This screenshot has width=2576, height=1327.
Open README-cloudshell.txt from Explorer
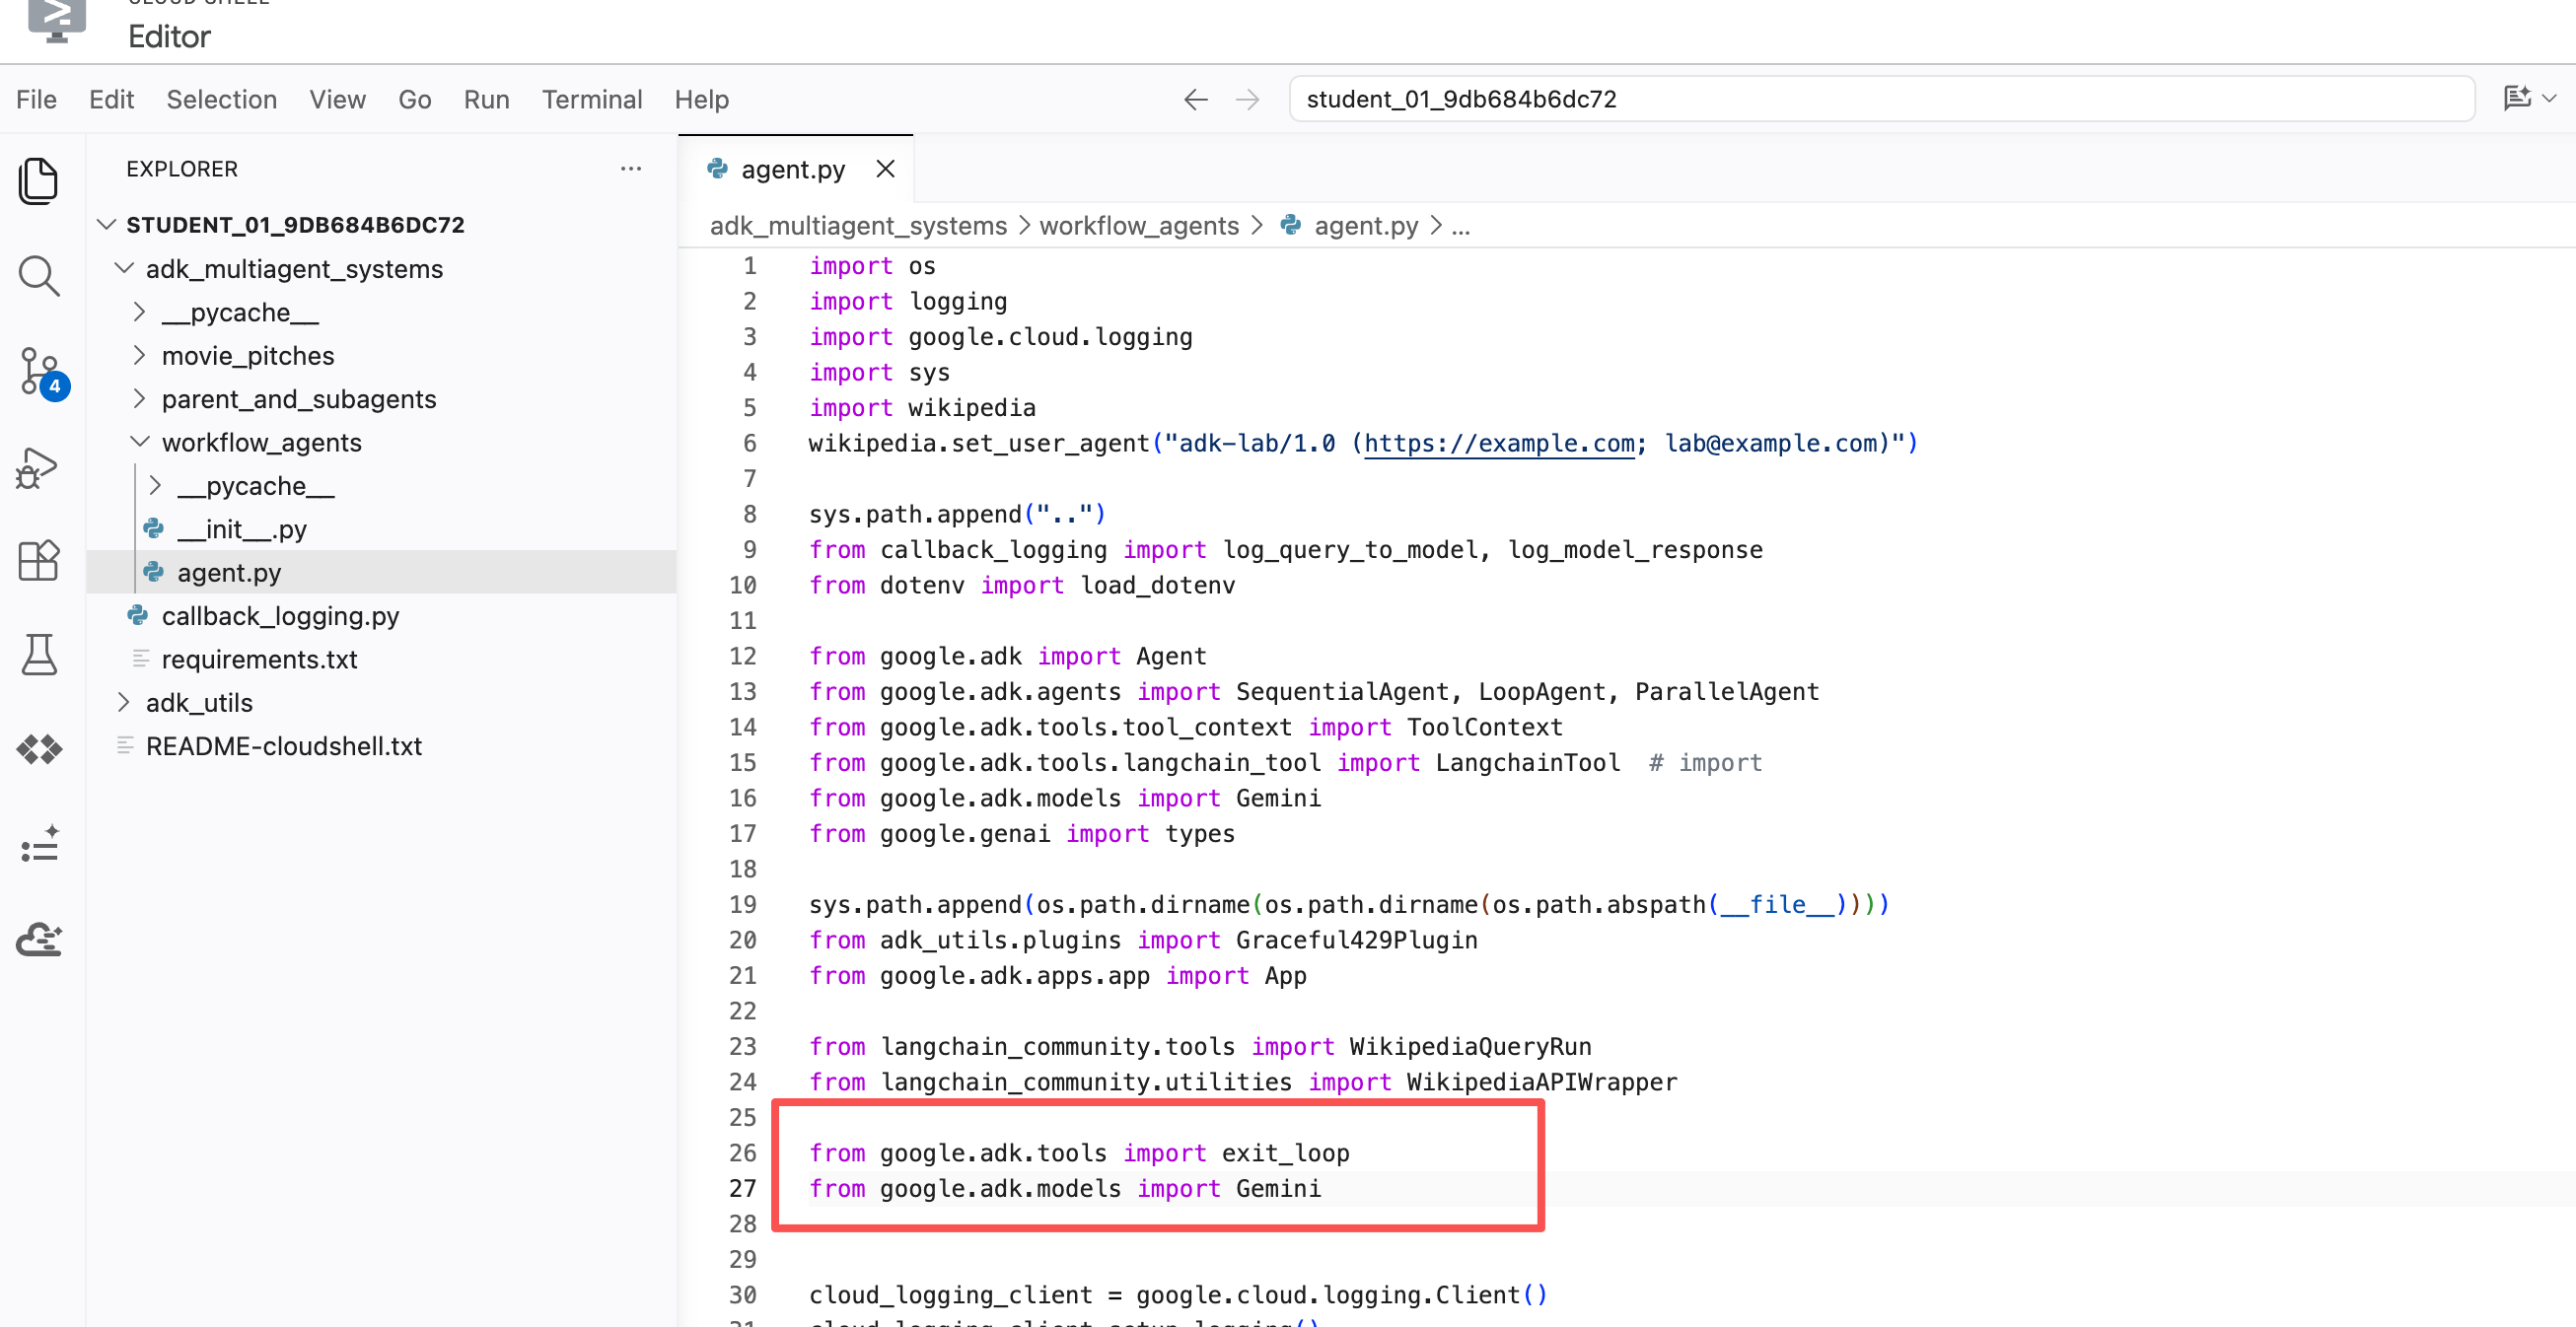(x=284, y=746)
